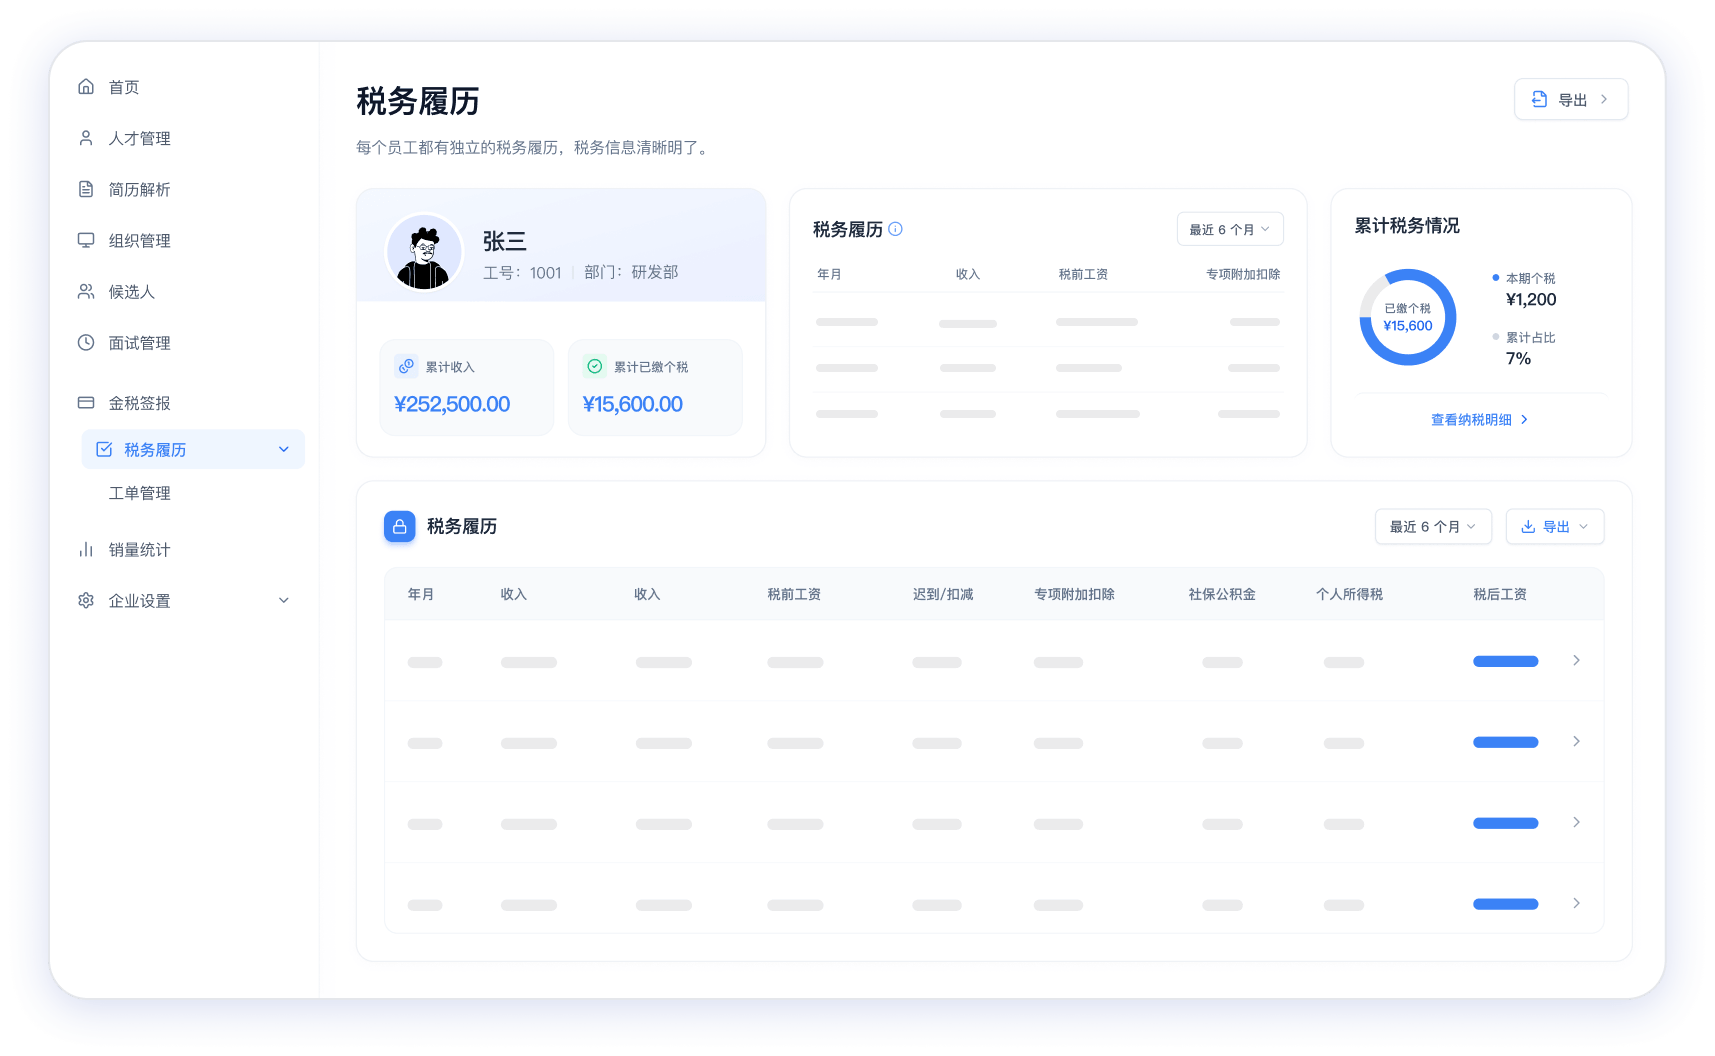Click the info icon next to 税务履历 heading
Screen dimensions: 1715x1056
[896, 229]
